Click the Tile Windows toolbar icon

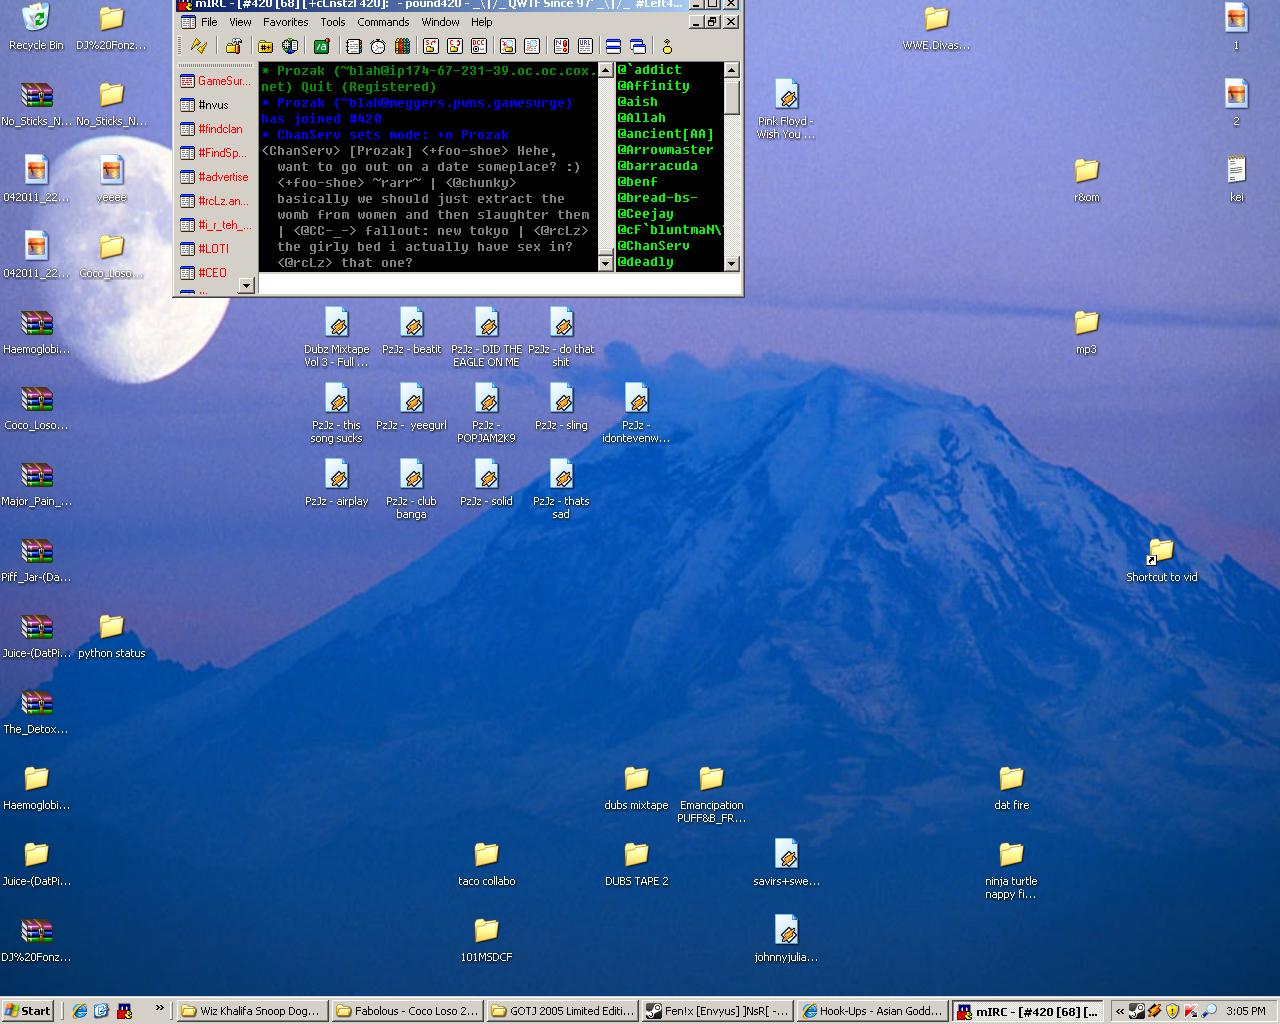(613, 46)
